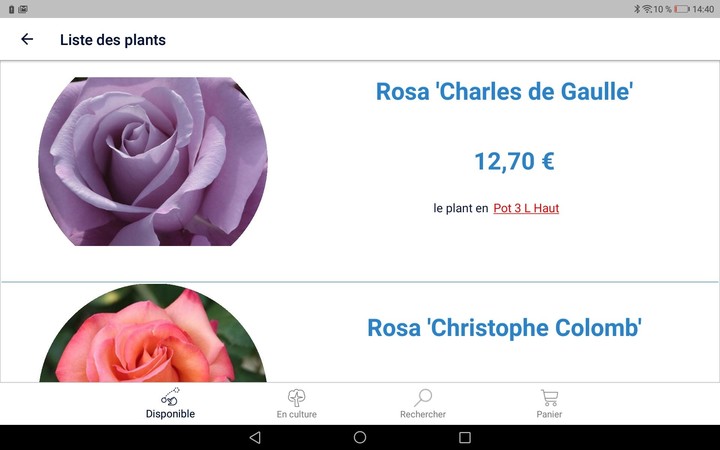Open Rosa 'Charles de Gaulle' title
720x450 pixels.
coord(505,92)
